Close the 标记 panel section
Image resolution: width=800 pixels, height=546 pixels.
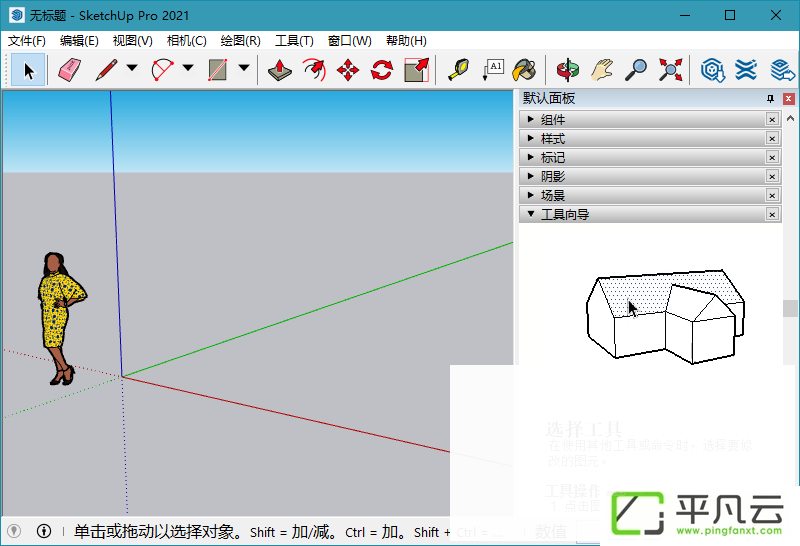[x=772, y=157]
